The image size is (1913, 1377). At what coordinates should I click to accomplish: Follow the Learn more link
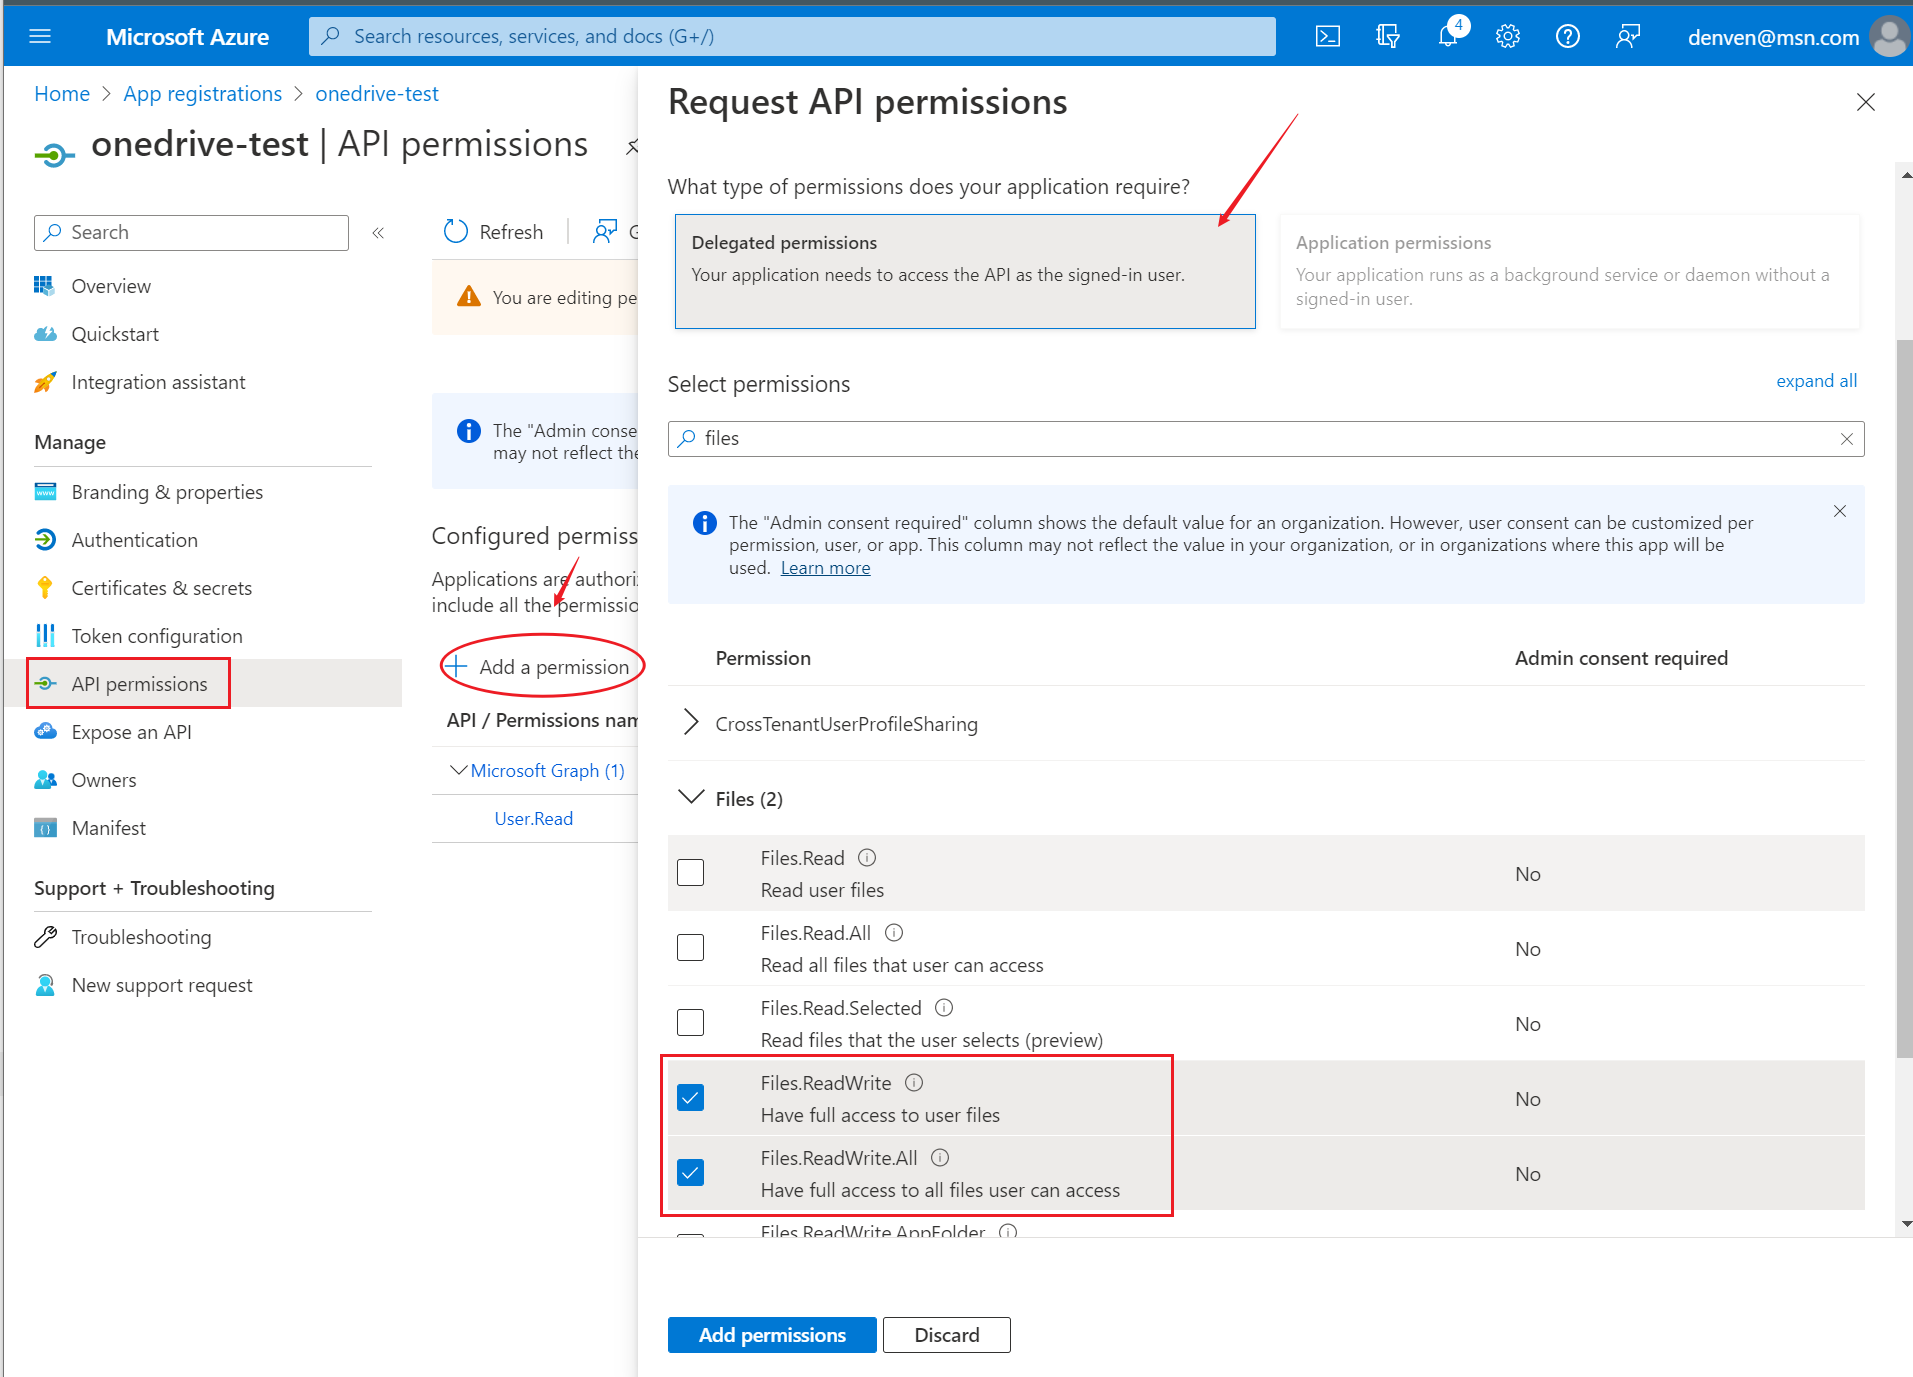pos(825,568)
